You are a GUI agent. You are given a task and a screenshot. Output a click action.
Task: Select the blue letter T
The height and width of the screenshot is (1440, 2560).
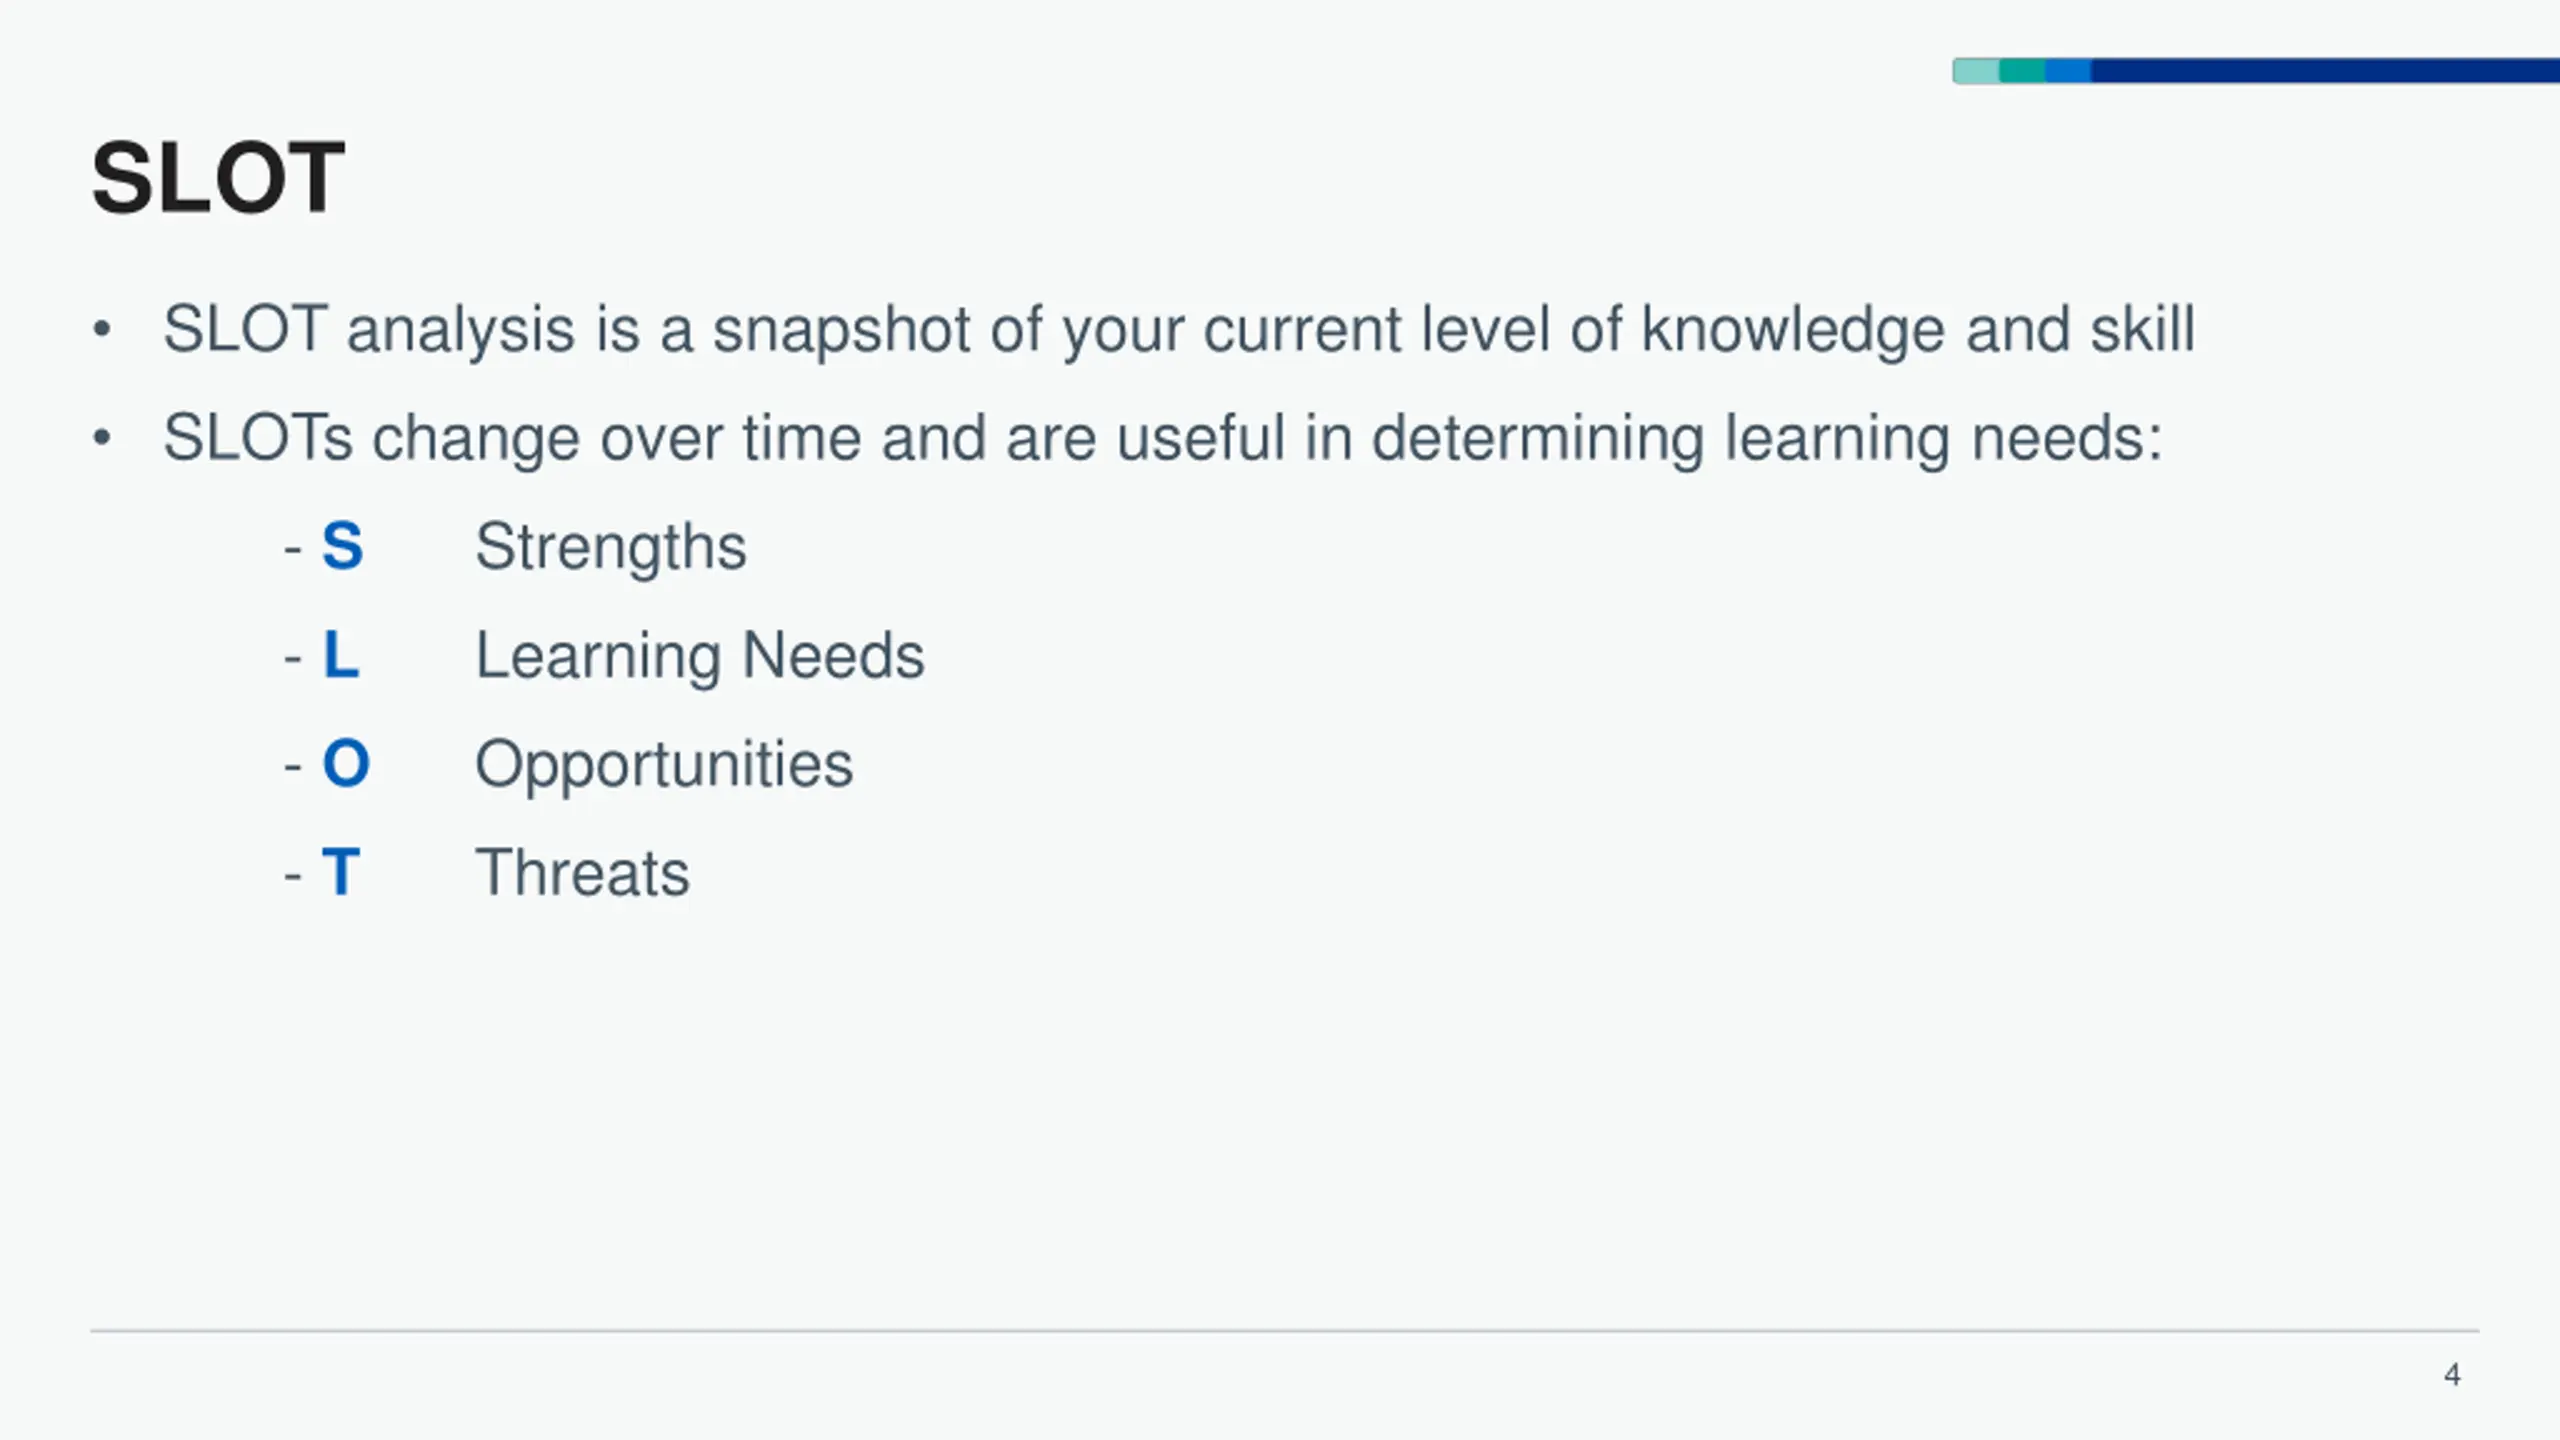(340, 872)
